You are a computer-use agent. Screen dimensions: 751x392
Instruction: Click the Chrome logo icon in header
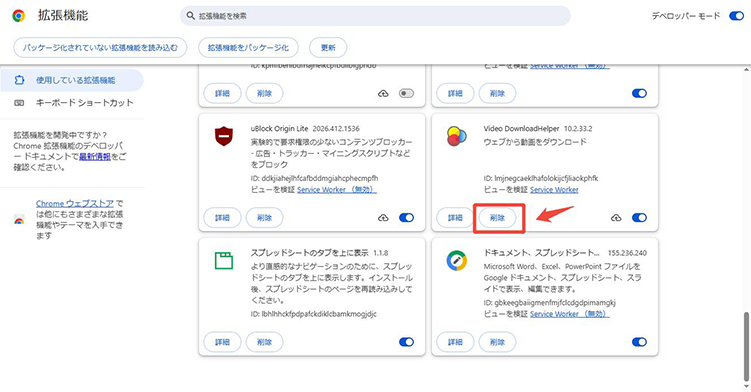pyautogui.click(x=19, y=16)
